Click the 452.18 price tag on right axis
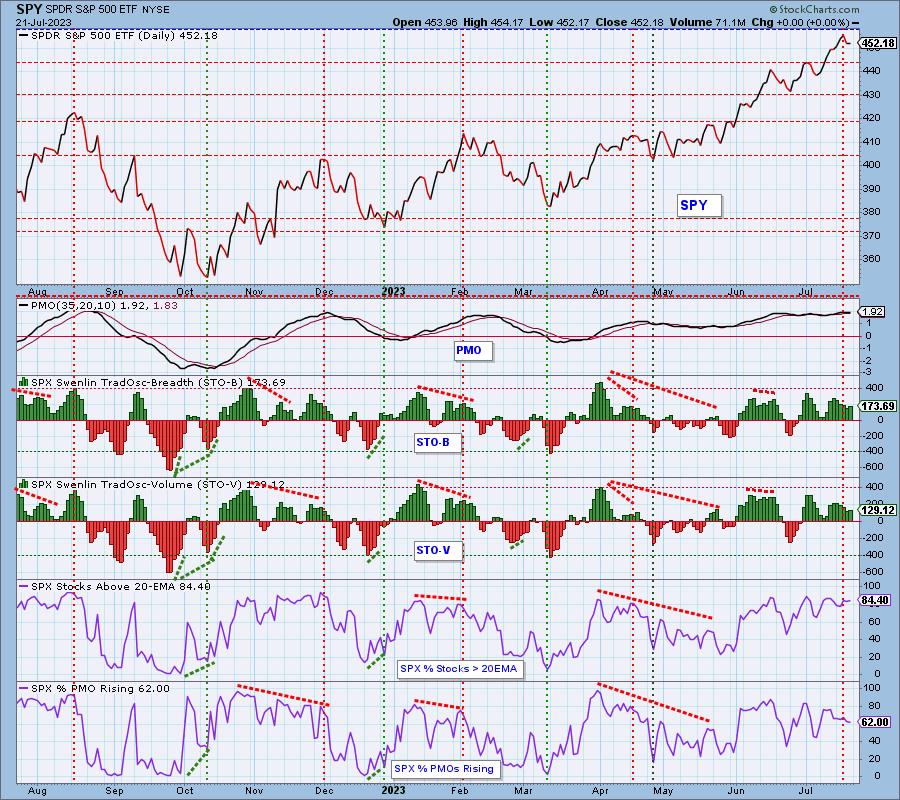The height and width of the screenshot is (800, 900). (x=879, y=43)
